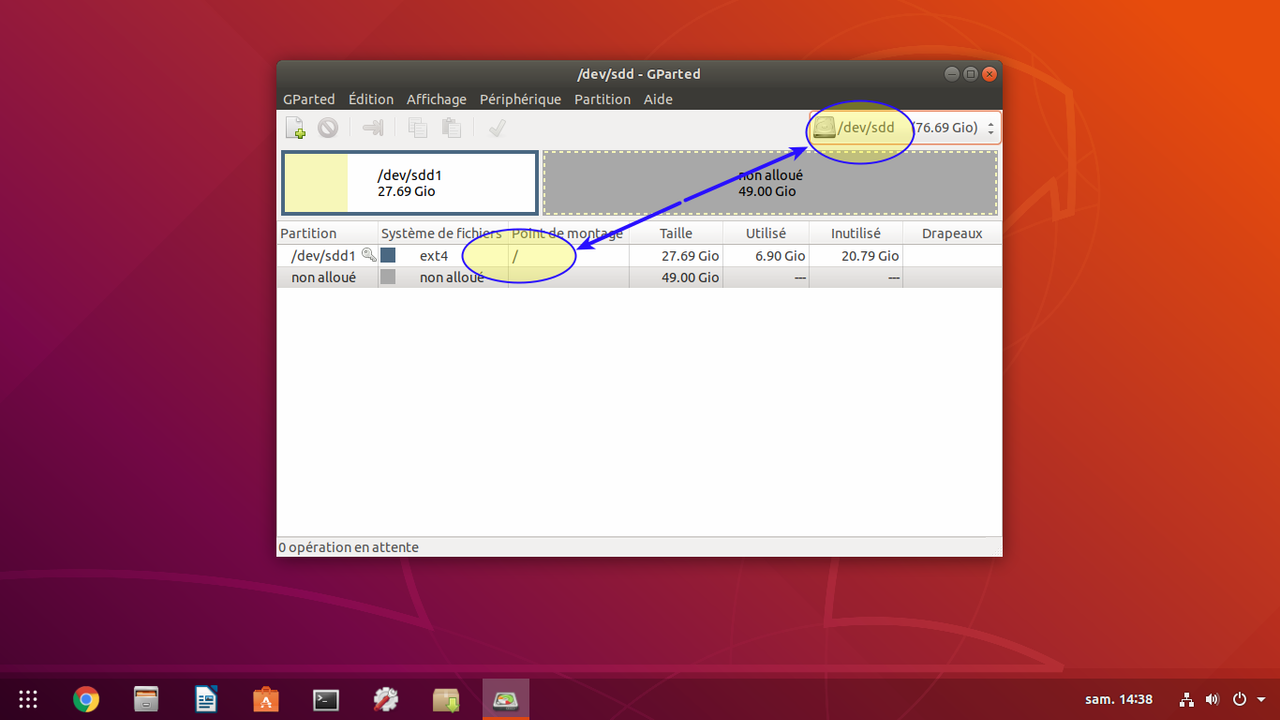Sort by the Drapeaux column header

[x=952, y=233]
